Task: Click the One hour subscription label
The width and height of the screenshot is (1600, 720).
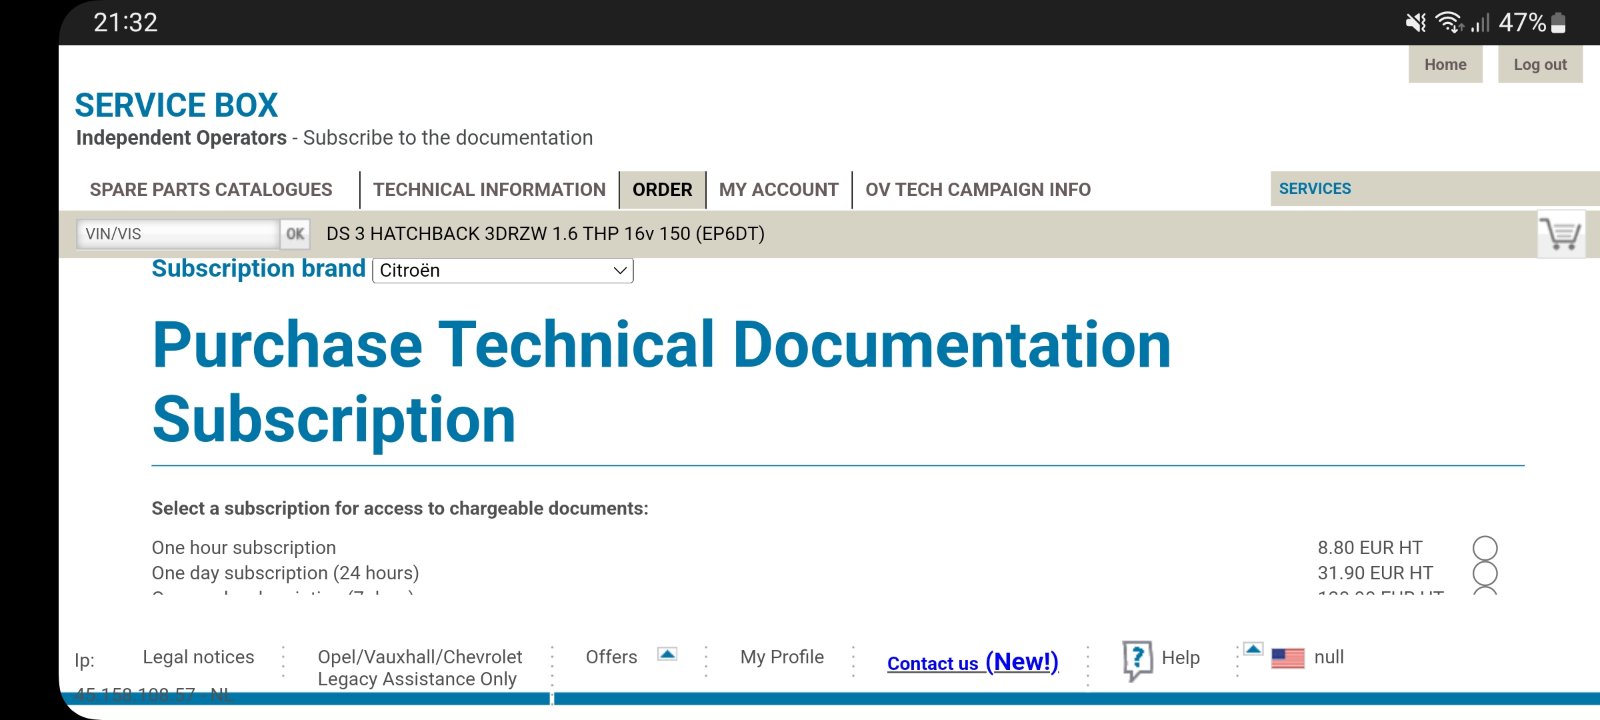Action: 244,548
